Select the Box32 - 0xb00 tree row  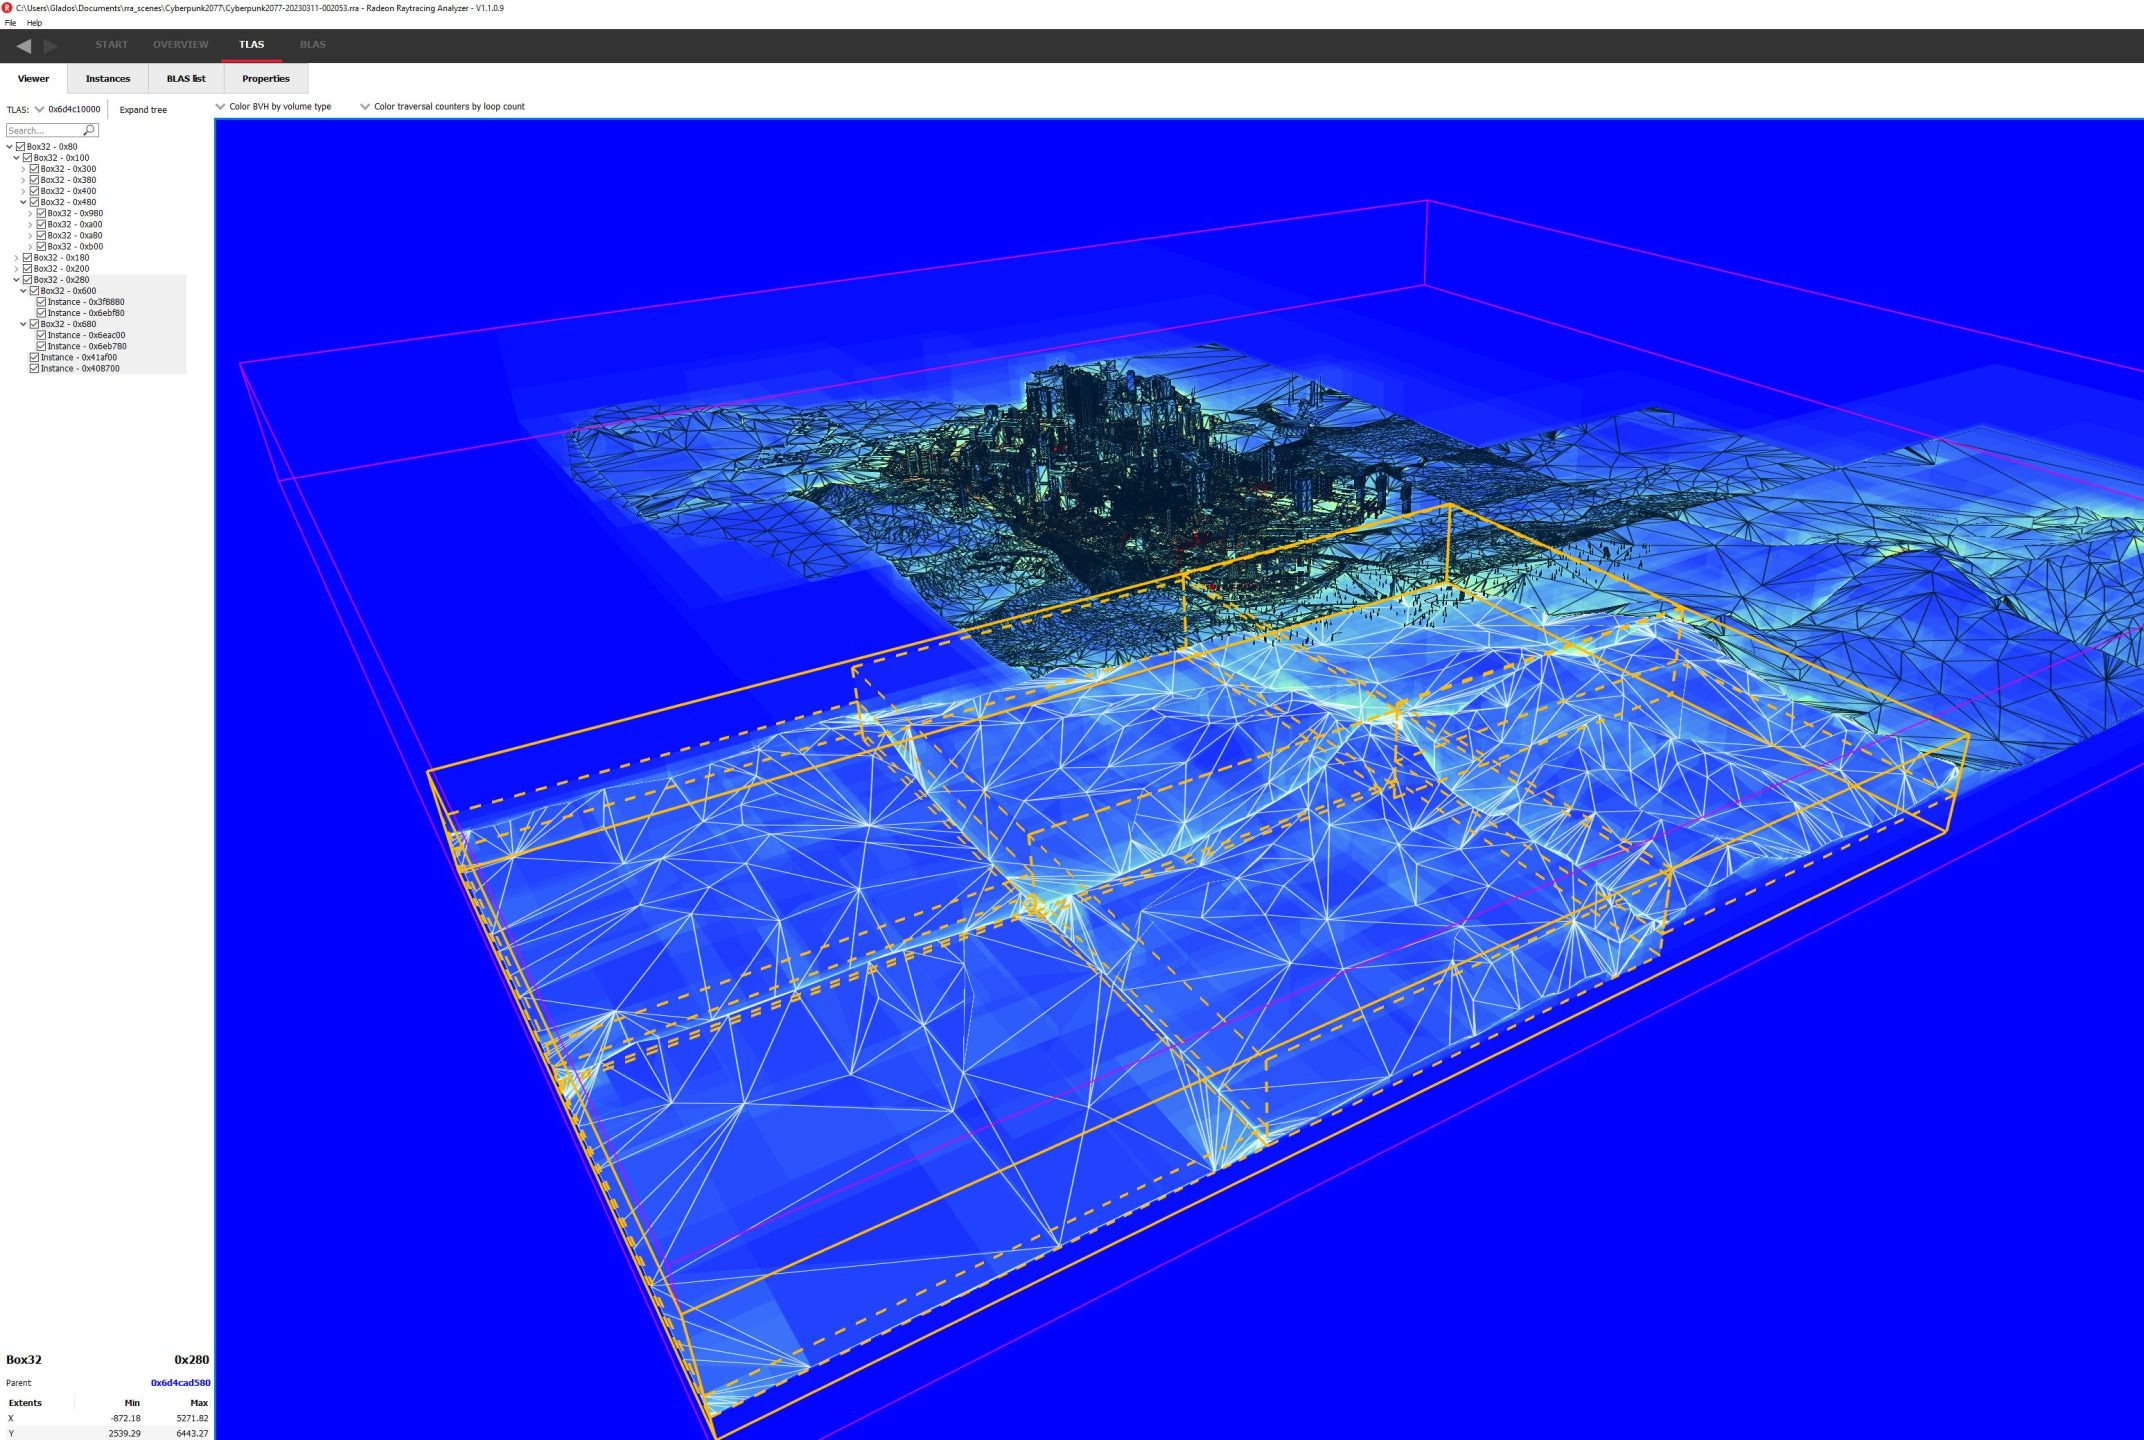75,246
